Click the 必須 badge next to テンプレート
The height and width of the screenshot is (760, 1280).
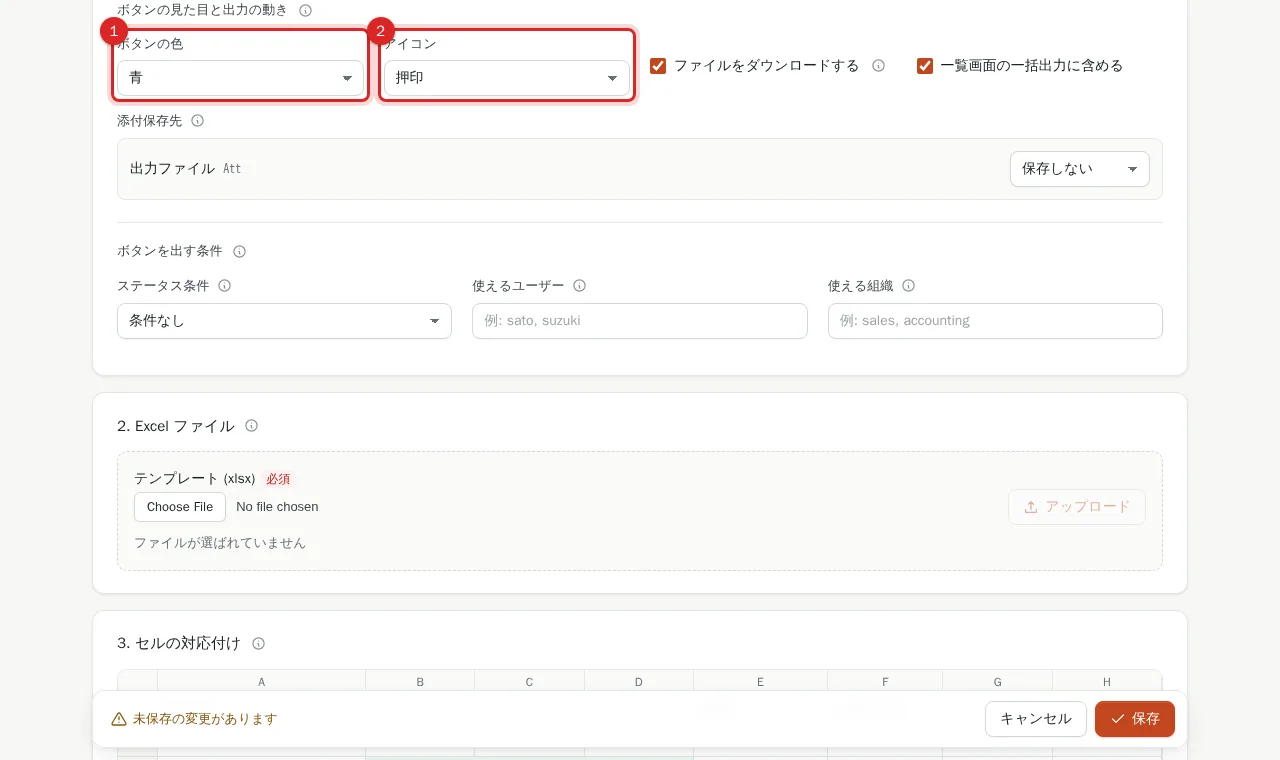(x=278, y=479)
